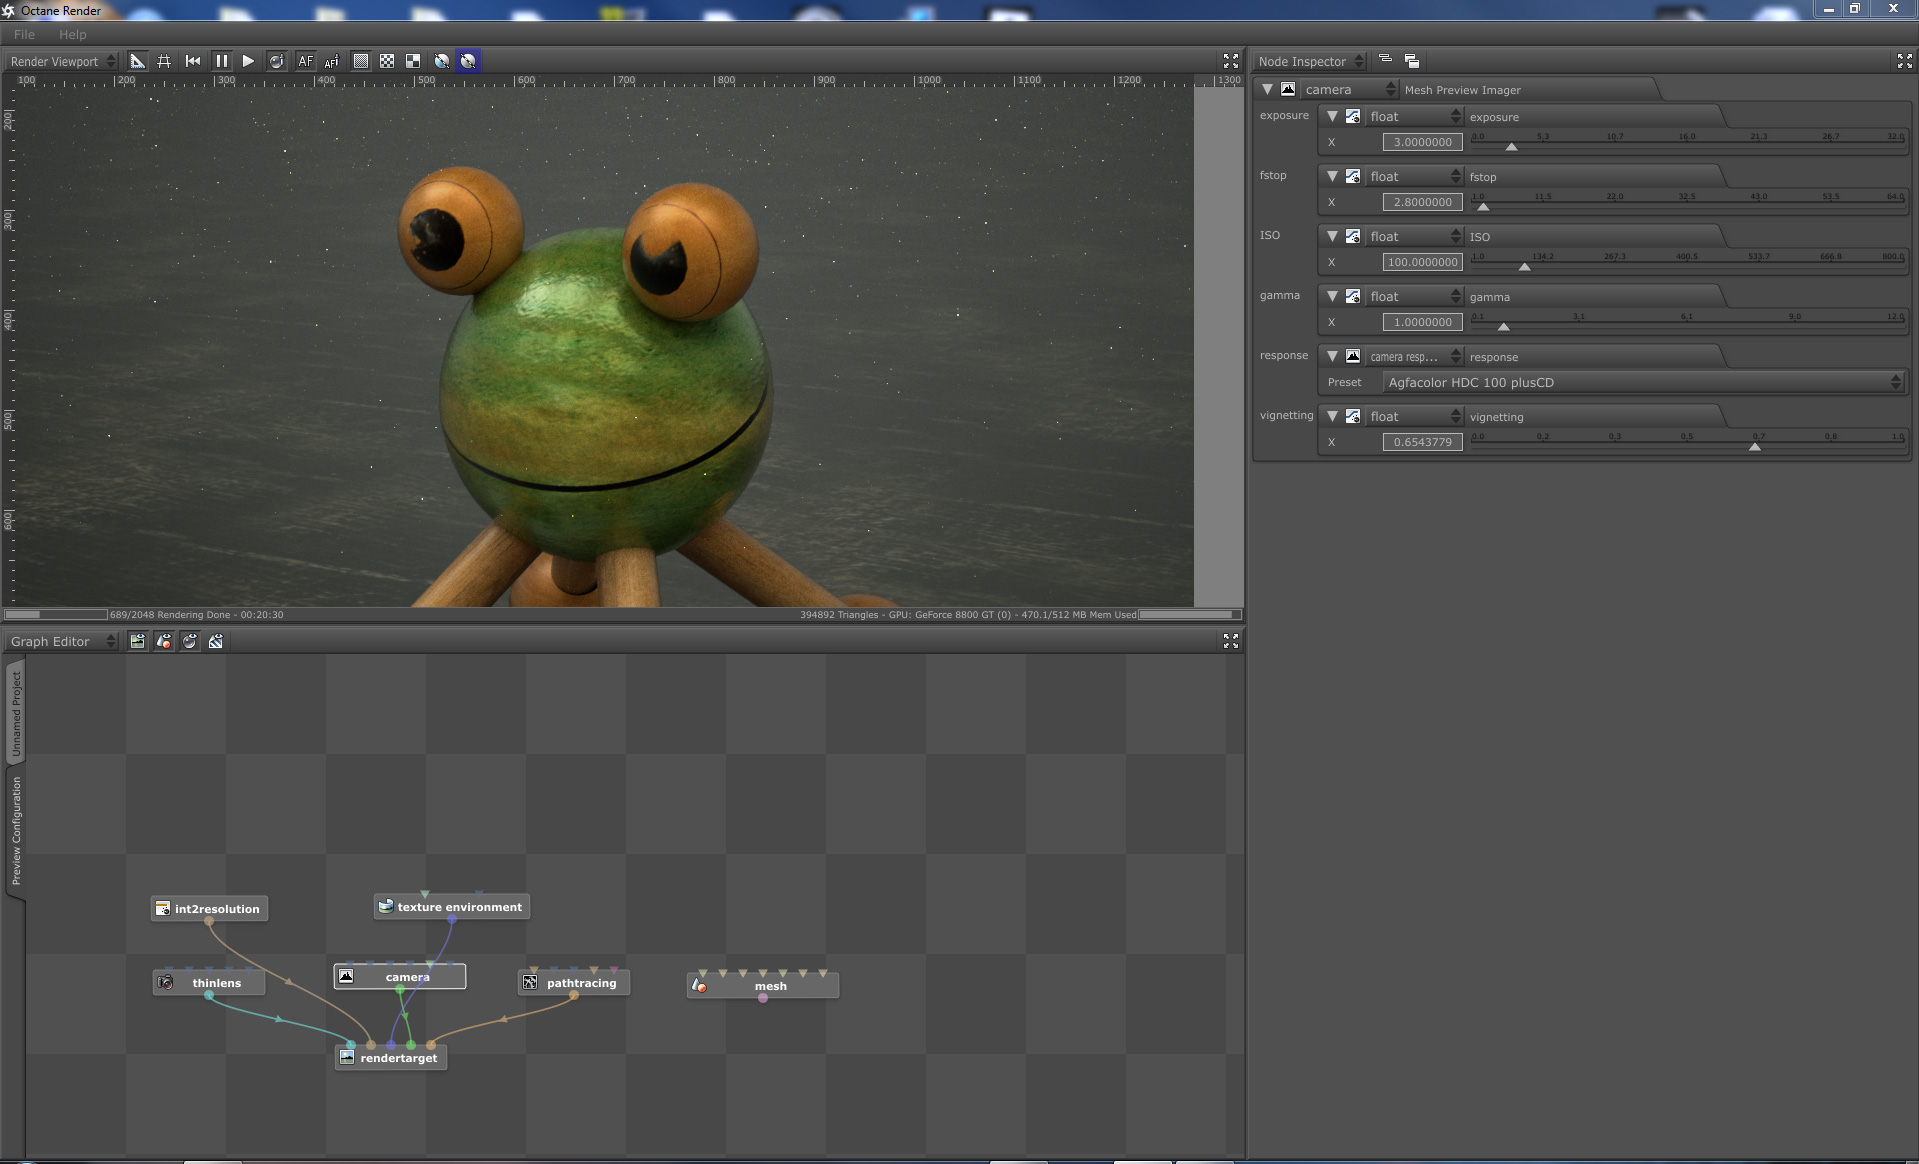This screenshot has height=1164, width=1919.
Task: Click the stacked windows icon in Node Inspector
Action: pos(1411,61)
